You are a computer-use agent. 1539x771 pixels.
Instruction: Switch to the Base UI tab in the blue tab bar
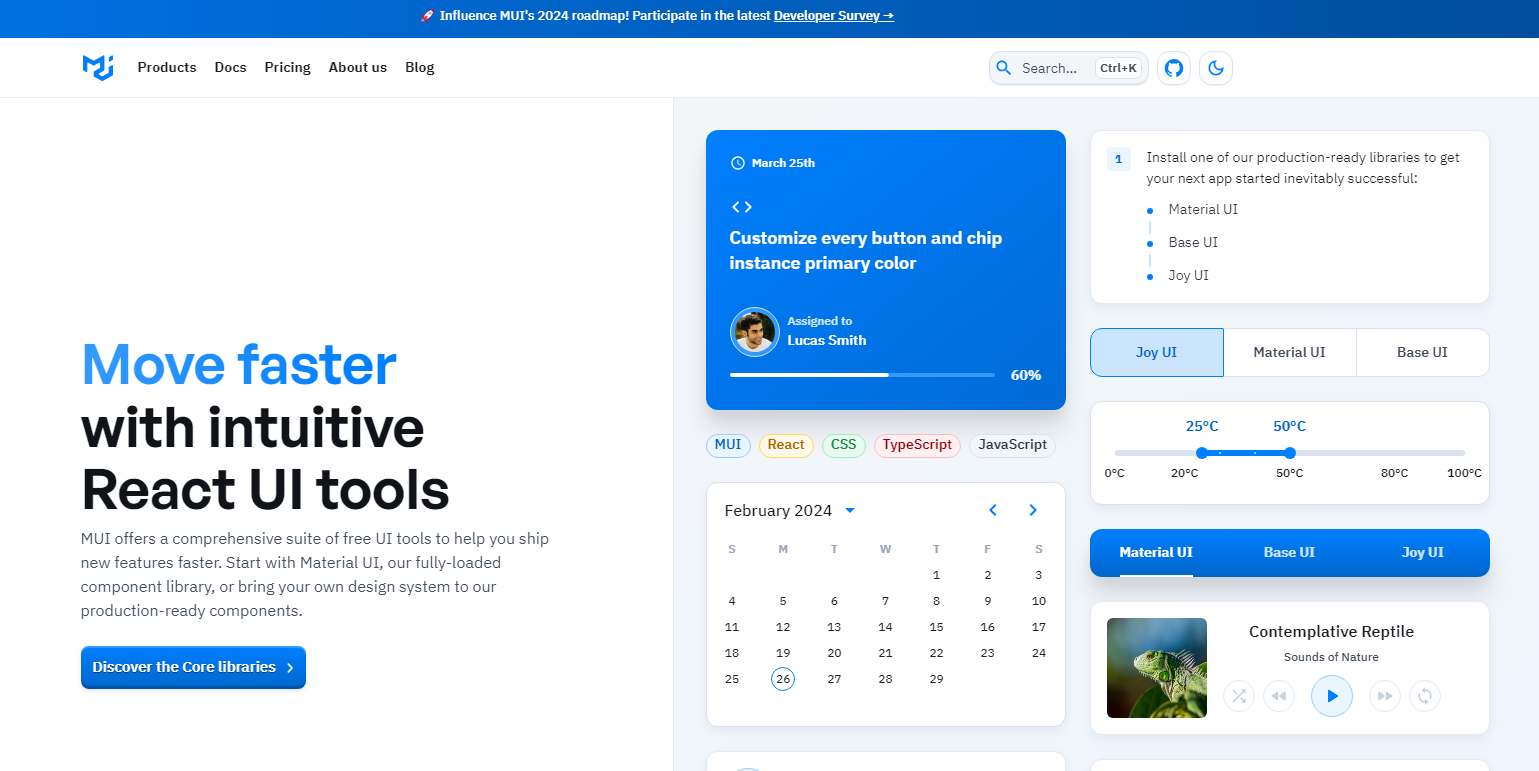[1289, 553]
